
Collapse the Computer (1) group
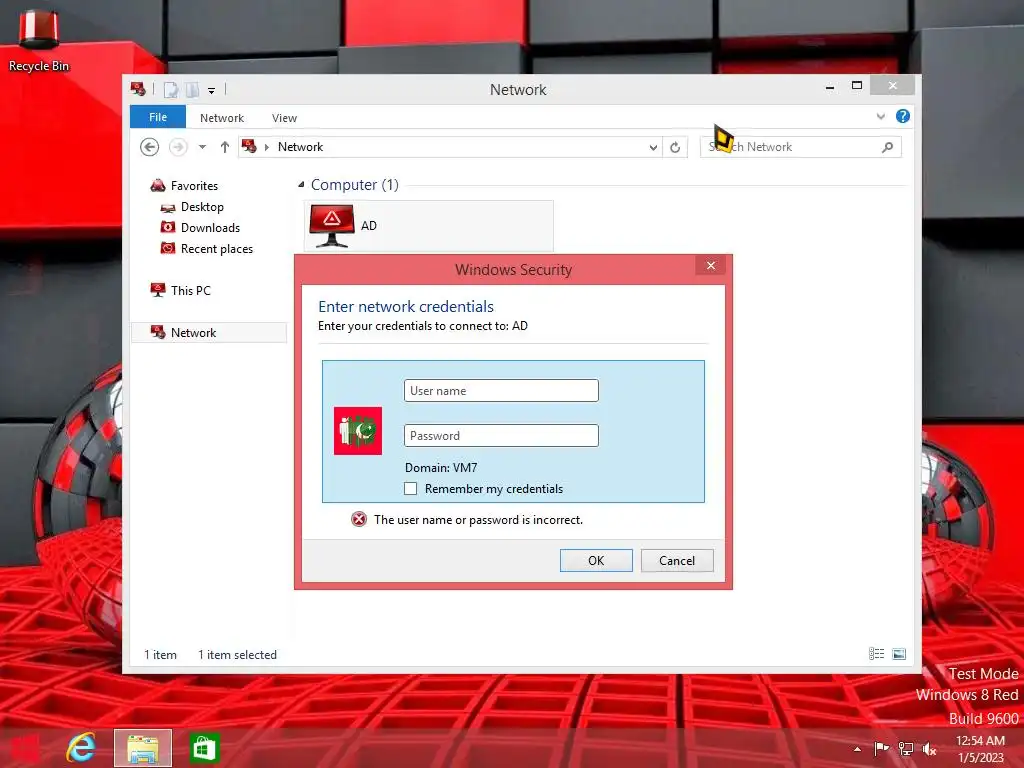pos(301,185)
